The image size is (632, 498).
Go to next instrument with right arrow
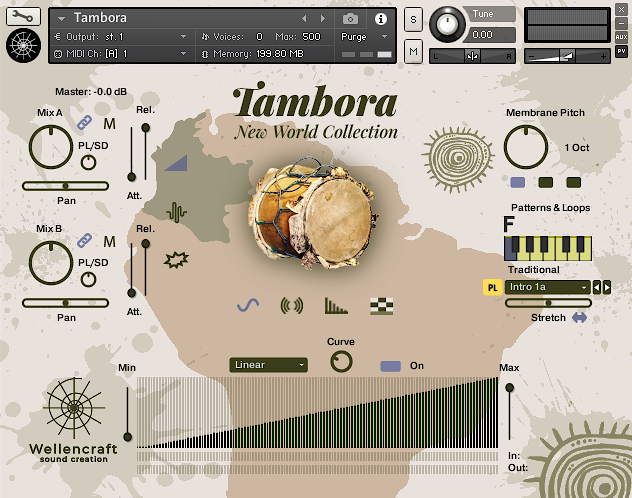point(322,19)
